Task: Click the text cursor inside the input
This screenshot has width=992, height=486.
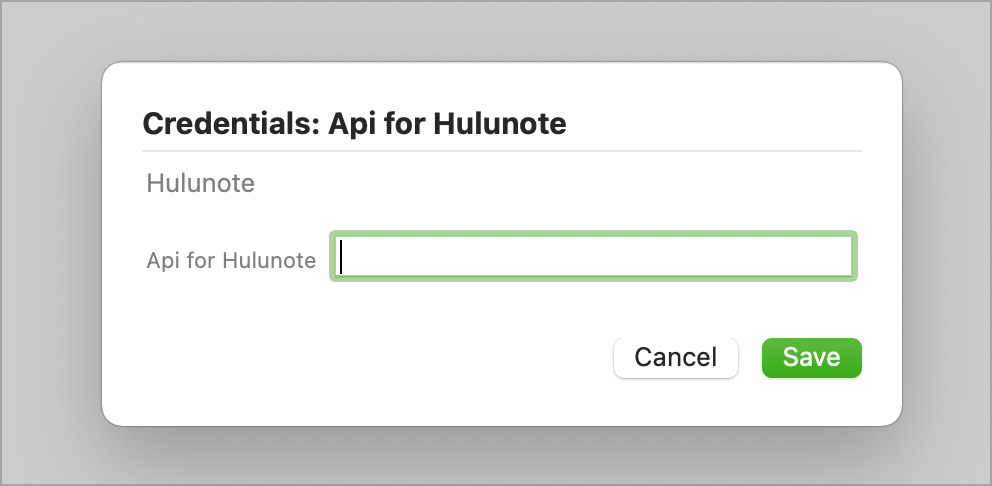Action: click(x=342, y=257)
